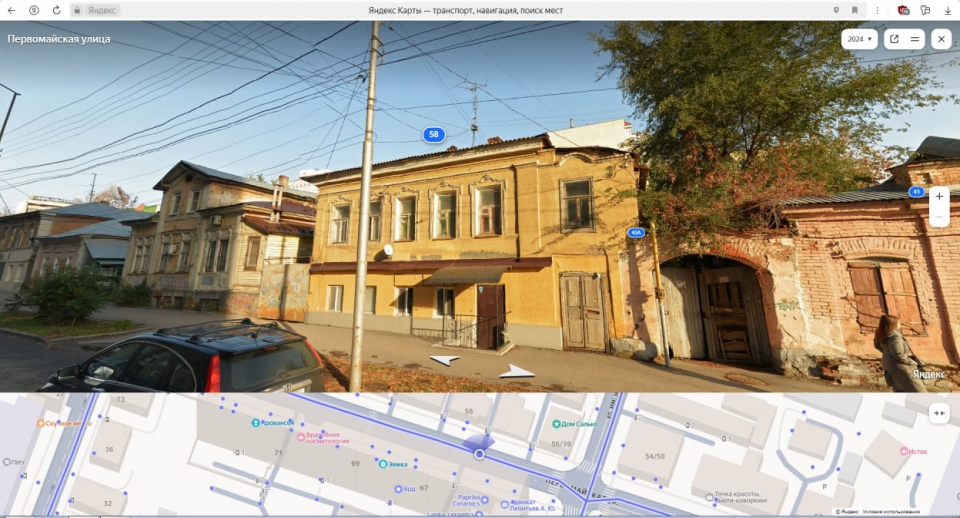The height and width of the screenshot is (518, 960).
Task: Open the browser downloads icon
Action: coord(946,10)
